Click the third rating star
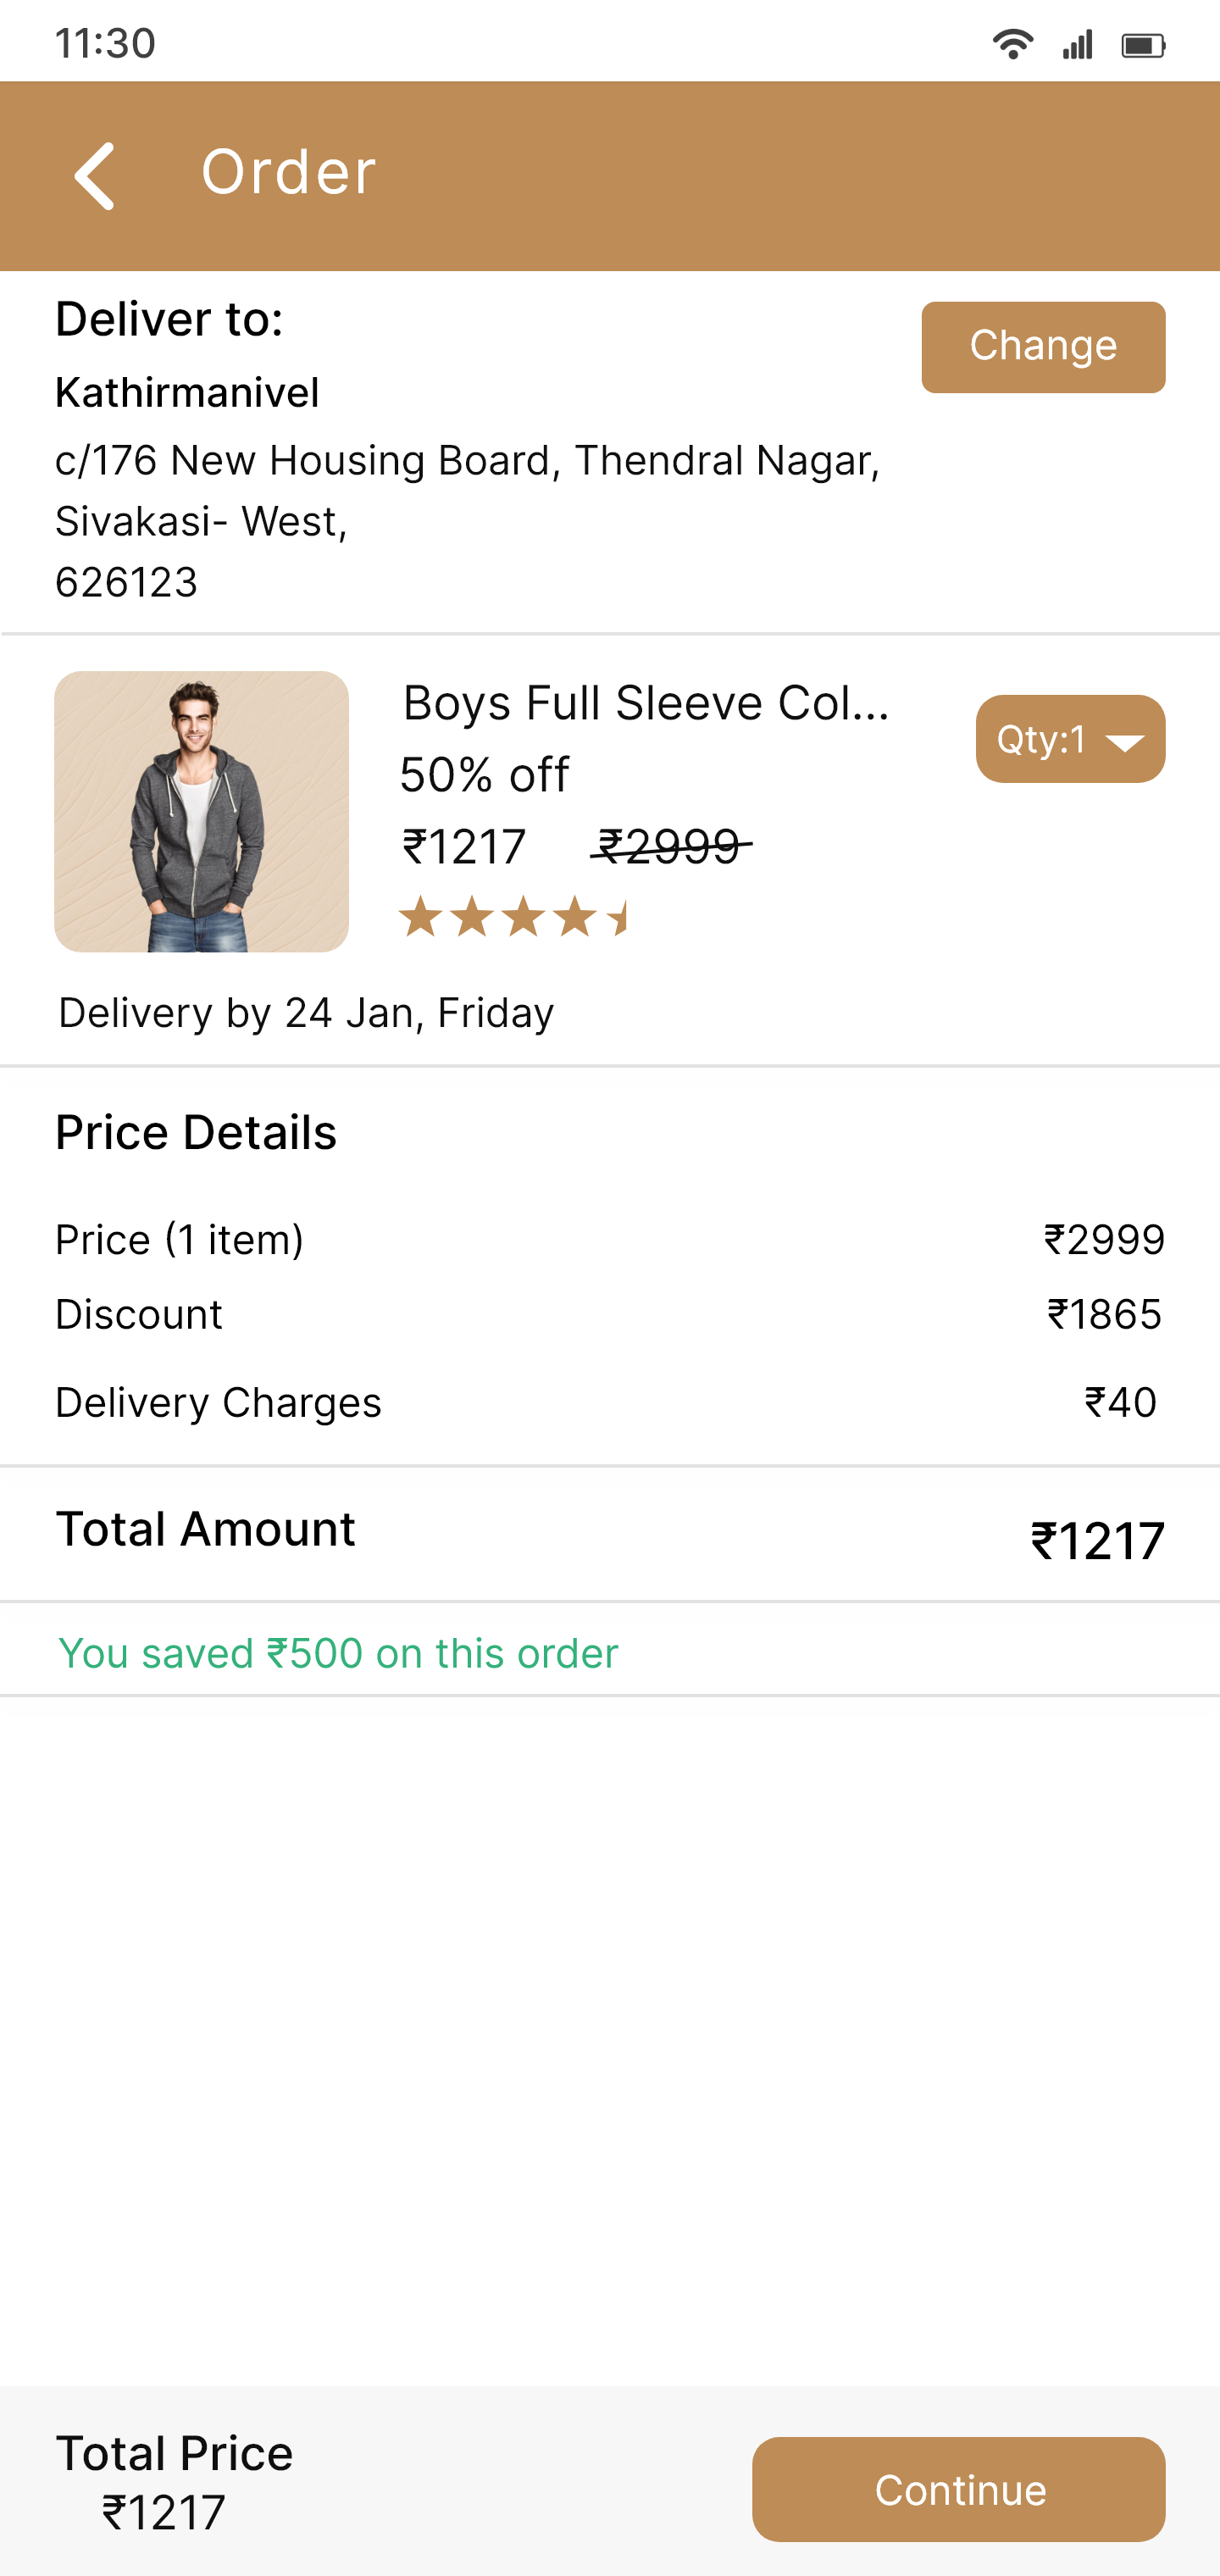 point(523,917)
